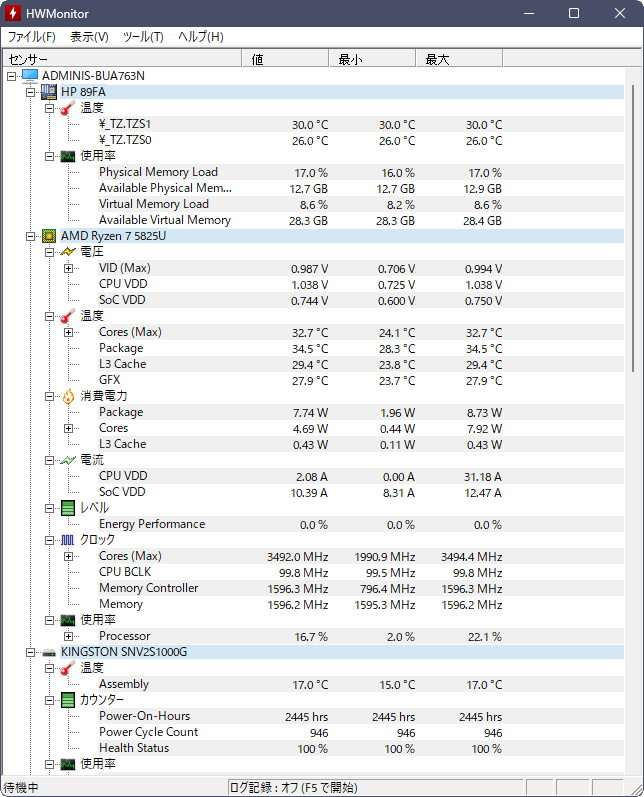644x797 pixels.
Task: Click the AMD Ryzen 7 5825U chip icon
Action: point(49,236)
